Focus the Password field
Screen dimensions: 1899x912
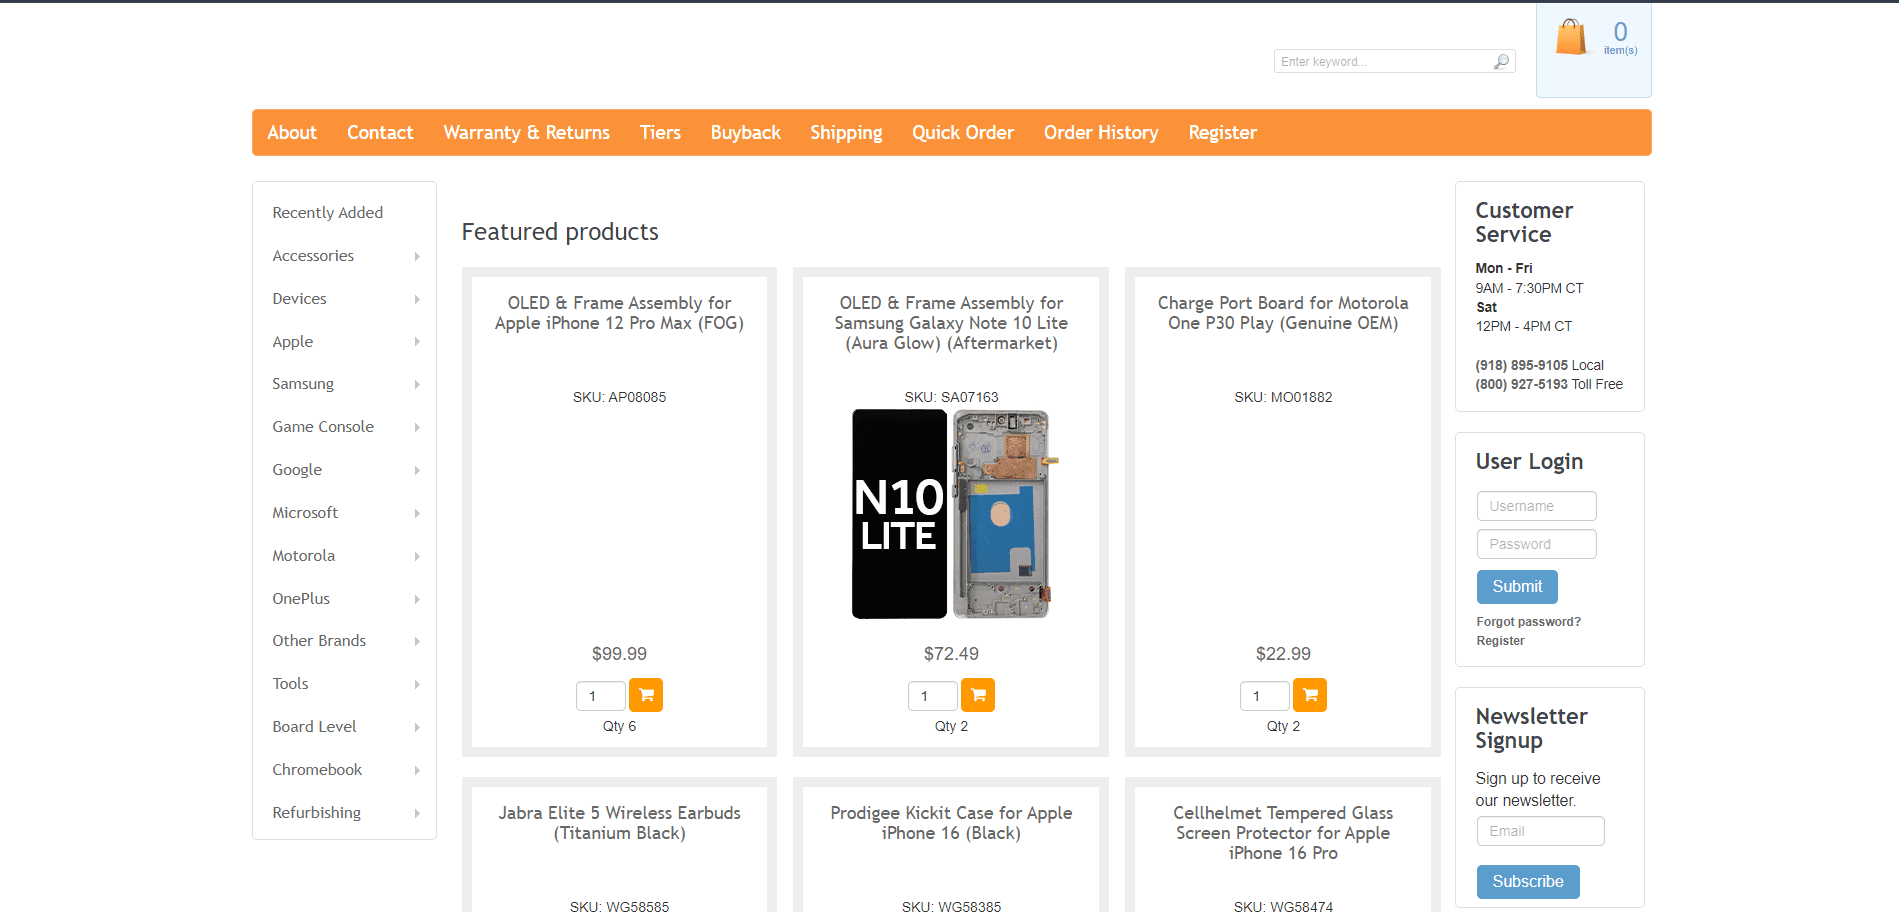pos(1536,544)
